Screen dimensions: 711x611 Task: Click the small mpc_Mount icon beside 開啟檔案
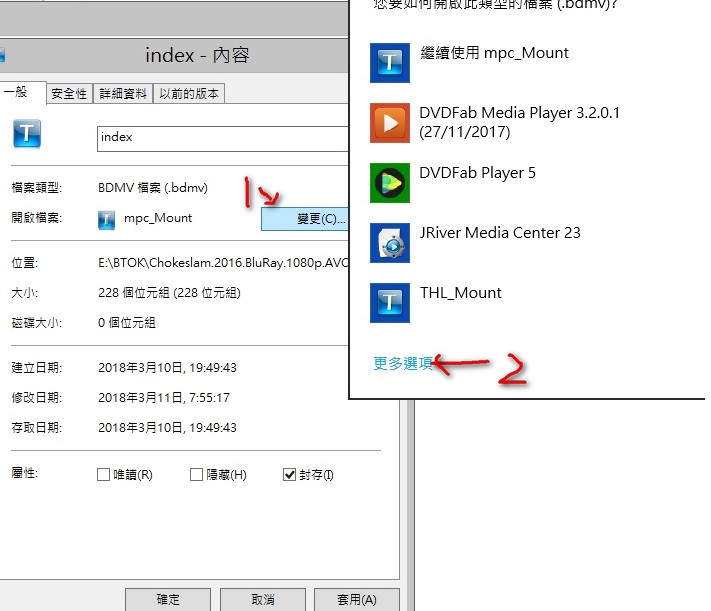tap(106, 220)
